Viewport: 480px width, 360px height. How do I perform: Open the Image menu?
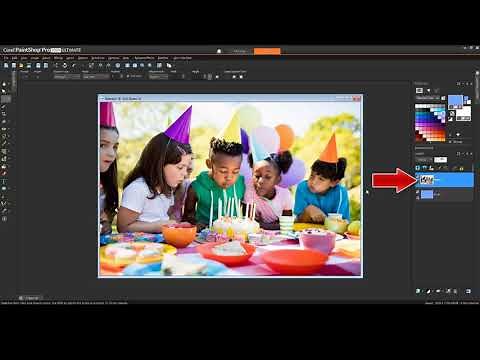35,58
